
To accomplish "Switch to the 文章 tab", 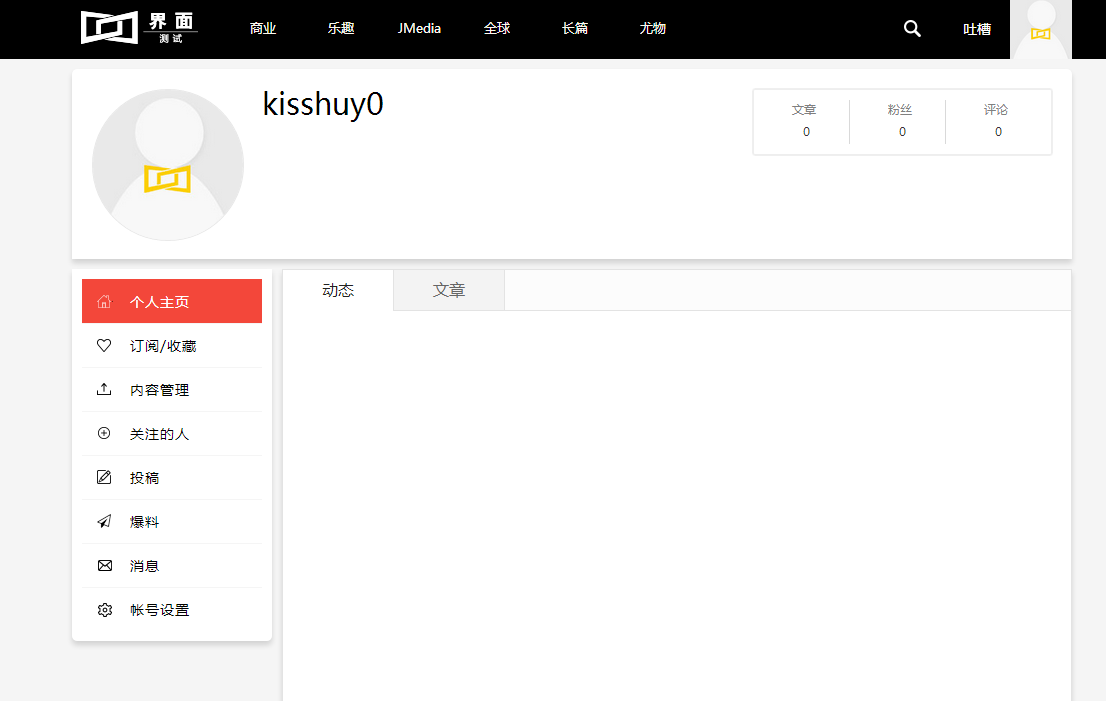I will click(449, 290).
